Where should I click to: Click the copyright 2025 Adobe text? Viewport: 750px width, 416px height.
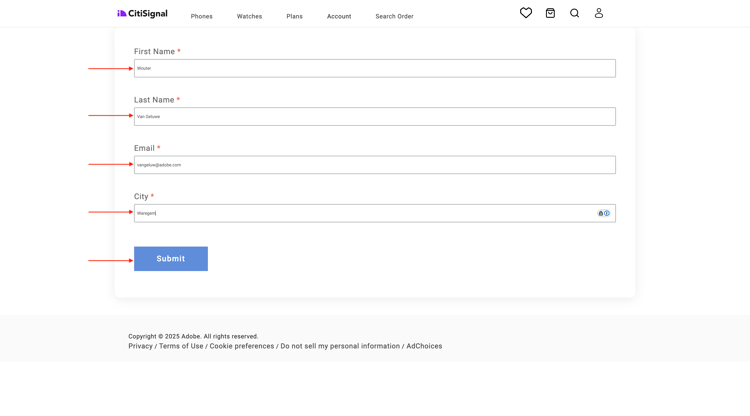193,336
